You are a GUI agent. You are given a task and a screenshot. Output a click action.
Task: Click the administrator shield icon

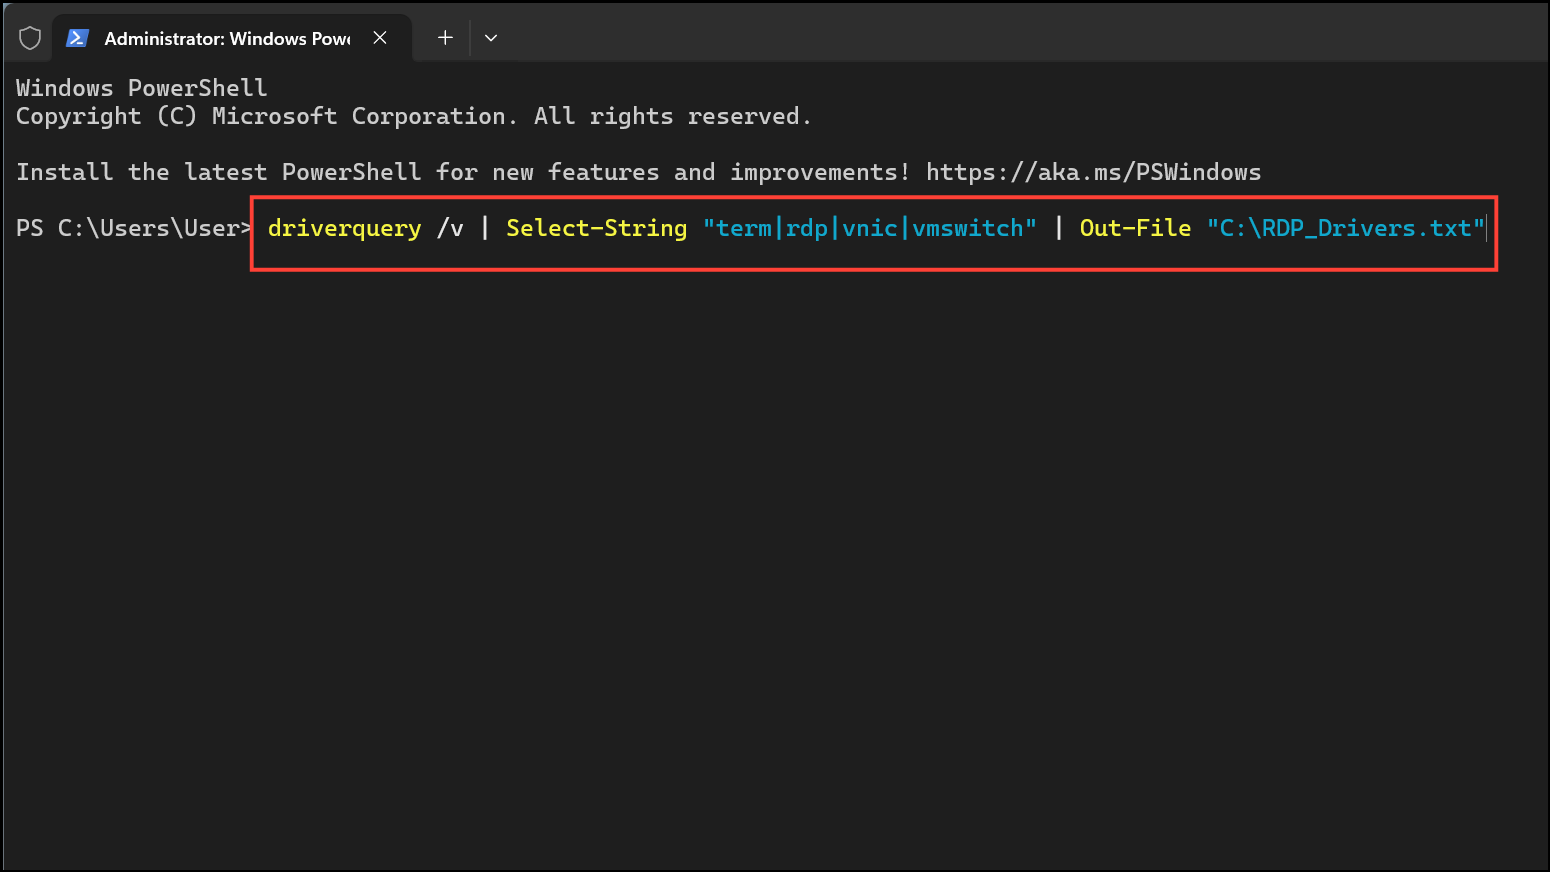(30, 38)
